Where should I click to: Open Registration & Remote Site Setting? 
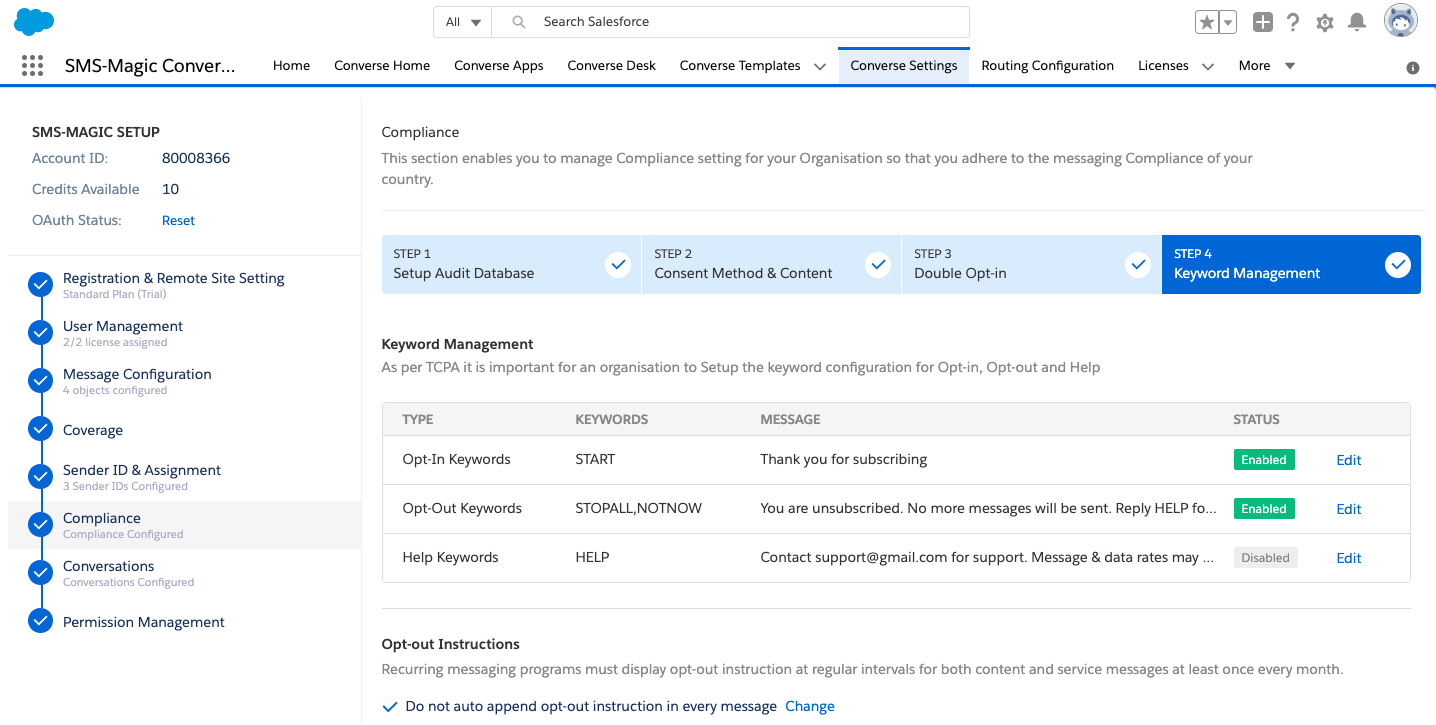tap(173, 278)
